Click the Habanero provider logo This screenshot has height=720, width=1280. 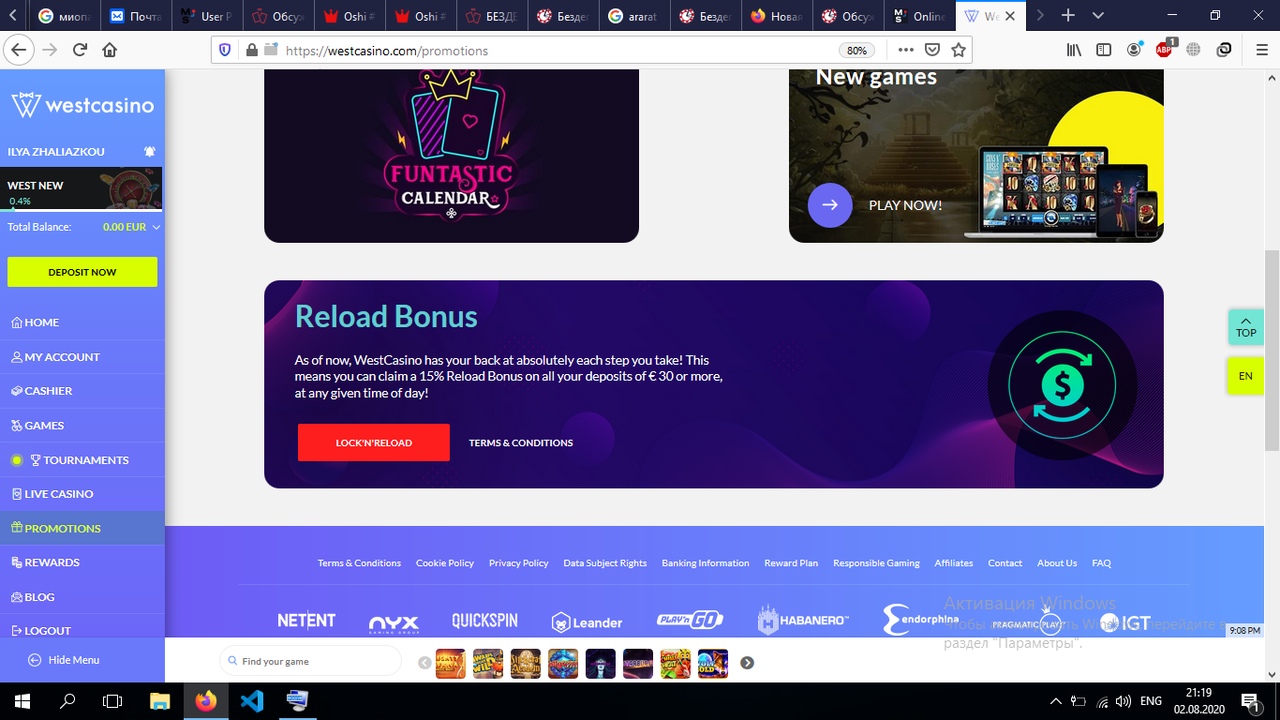(x=803, y=620)
